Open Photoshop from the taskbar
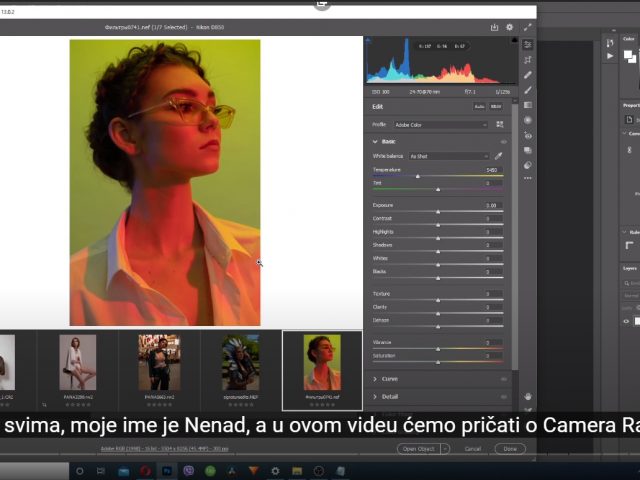Viewport: 640px width, 480px height. click(167, 471)
